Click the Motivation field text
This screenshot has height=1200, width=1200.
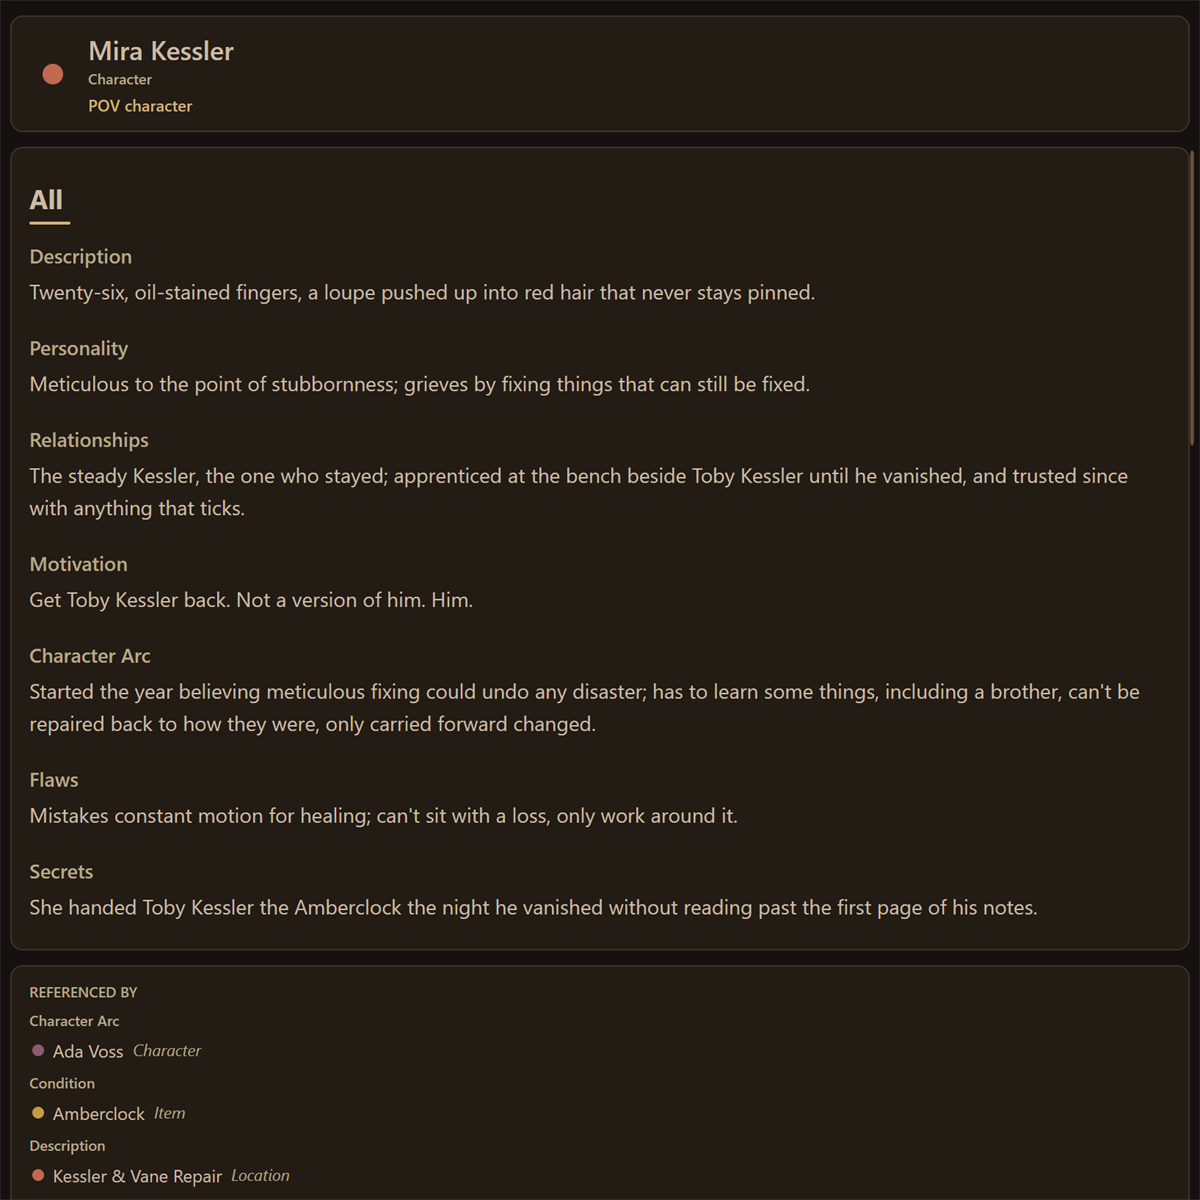pos(251,600)
